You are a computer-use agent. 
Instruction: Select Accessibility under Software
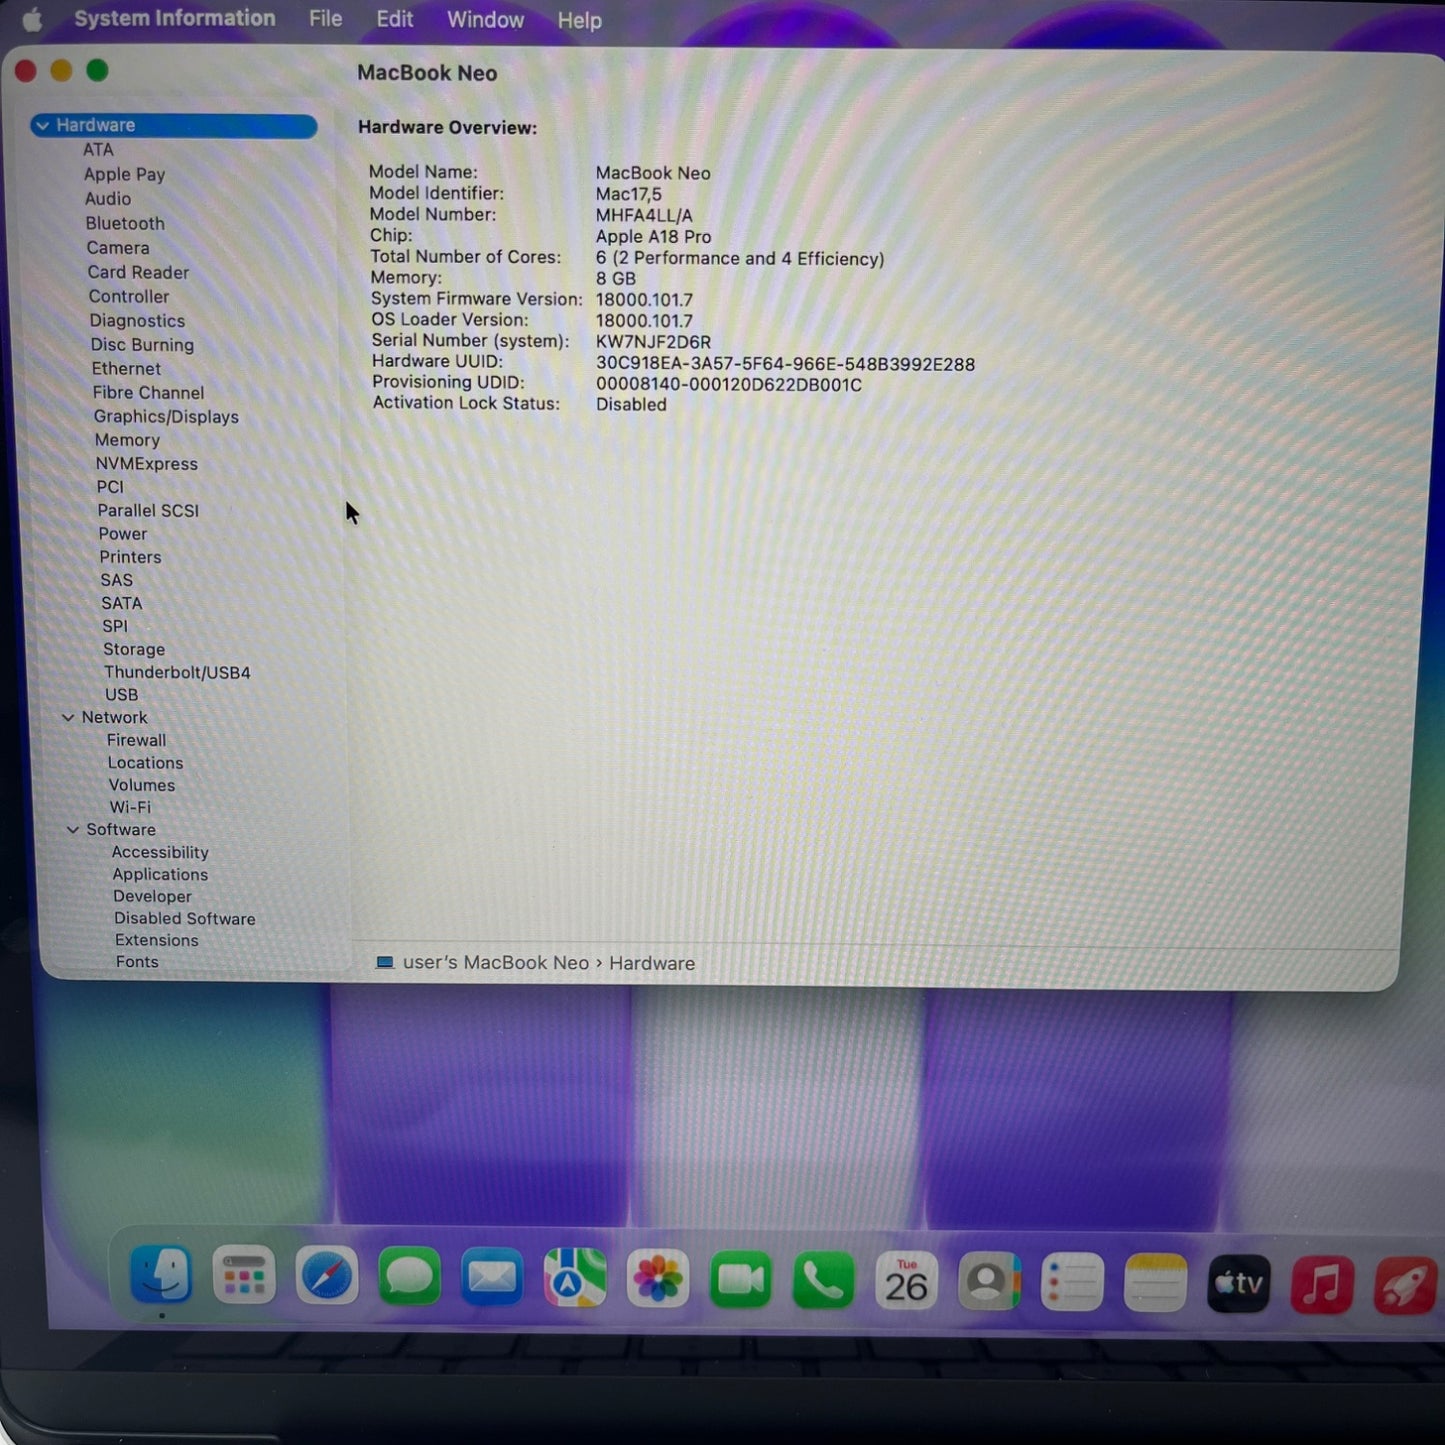point(160,853)
